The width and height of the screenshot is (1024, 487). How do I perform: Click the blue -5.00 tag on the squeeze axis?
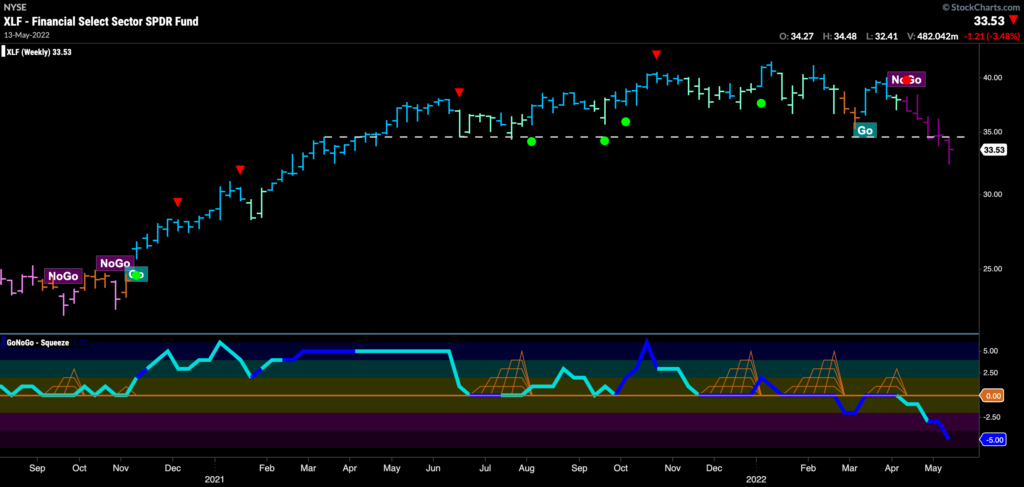coord(993,439)
